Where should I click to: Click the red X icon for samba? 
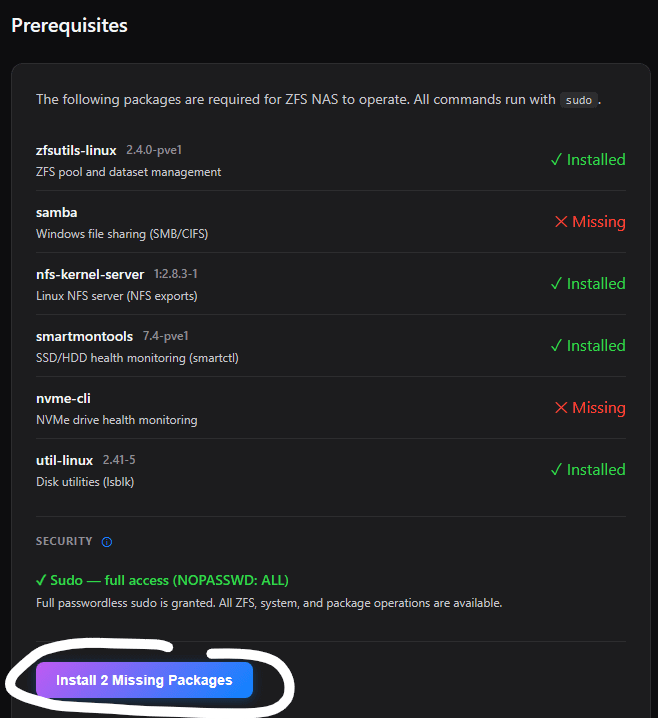pyautogui.click(x=561, y=222)
